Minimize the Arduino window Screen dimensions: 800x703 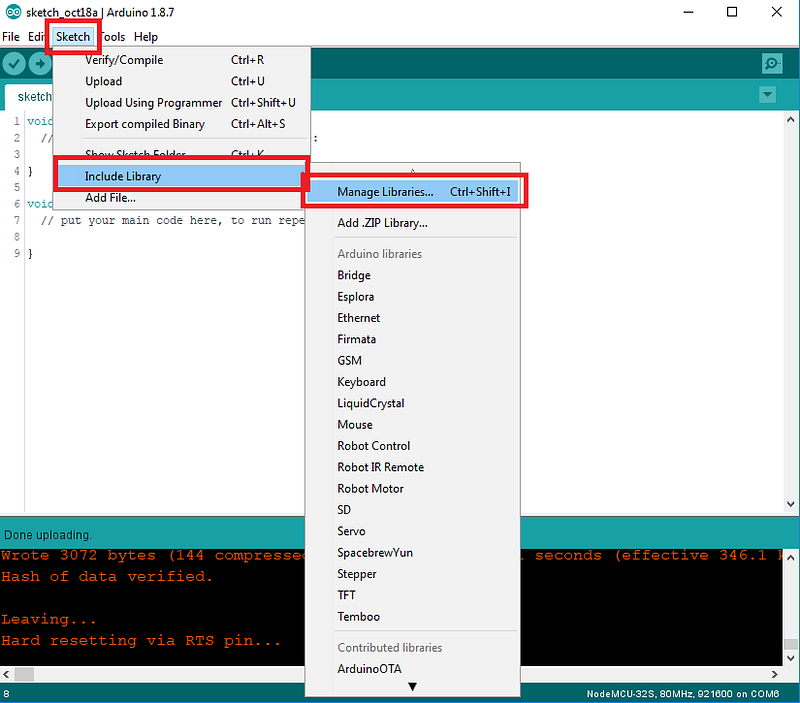coord(688,12)
